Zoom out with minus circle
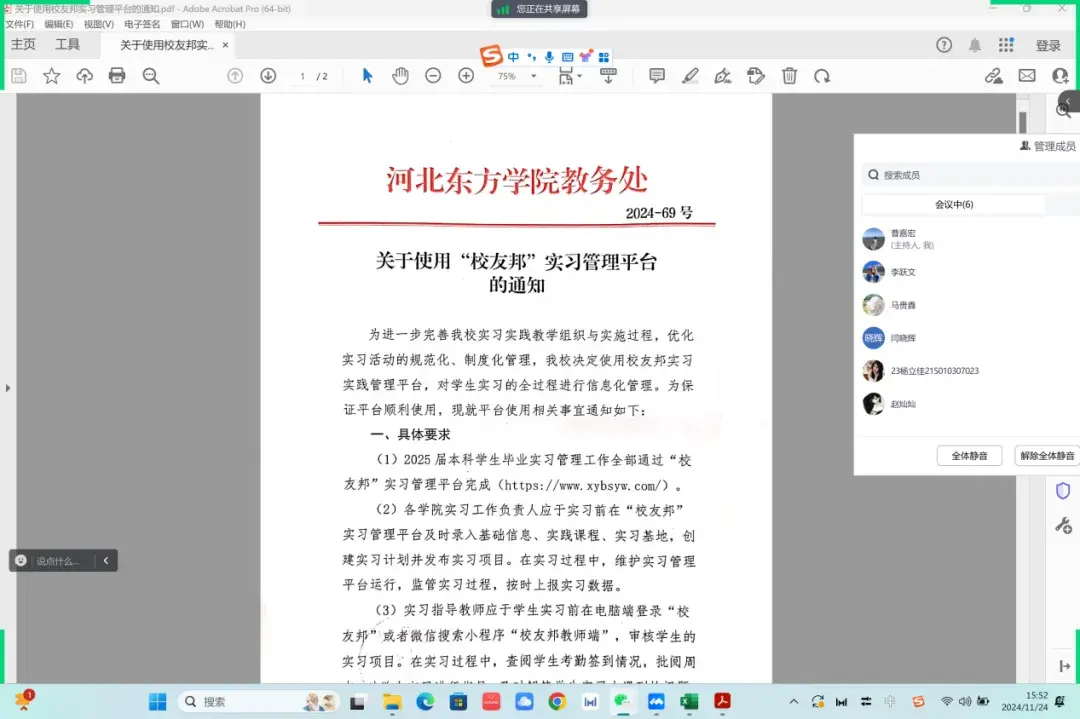Viewport: 1080px width, 719px height. pyautogui.click(x=433, y=76)
